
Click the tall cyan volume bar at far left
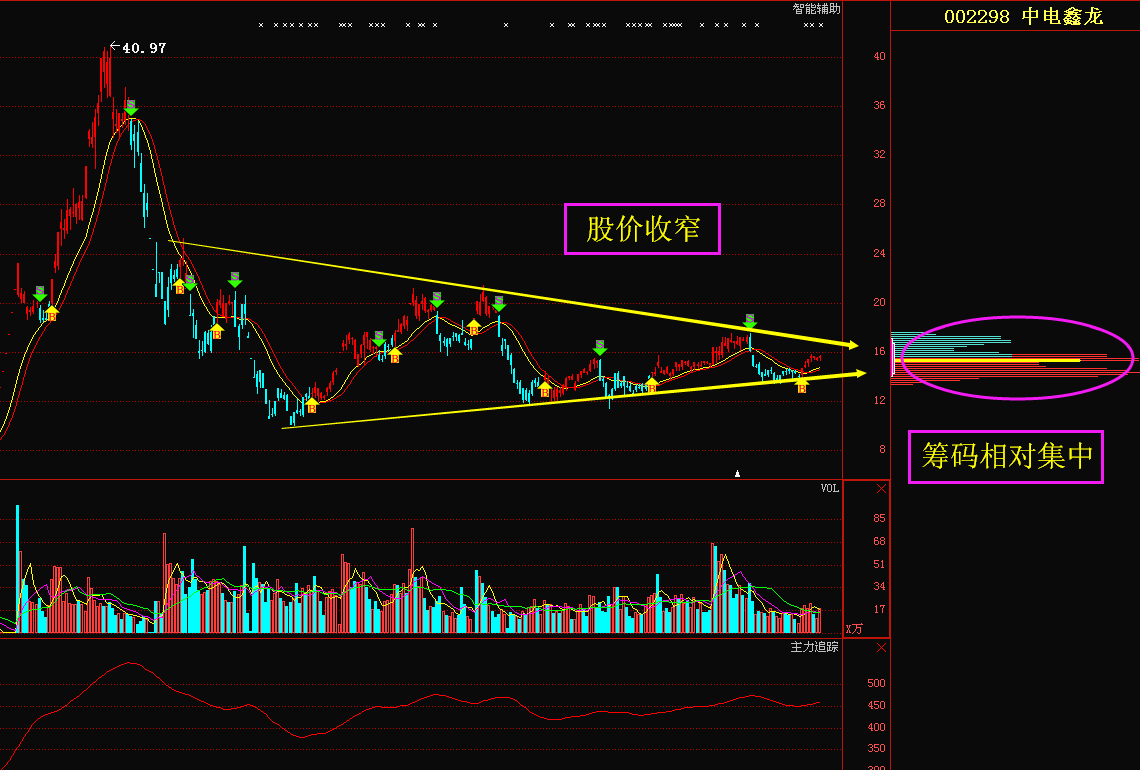(x=18, y=570)
